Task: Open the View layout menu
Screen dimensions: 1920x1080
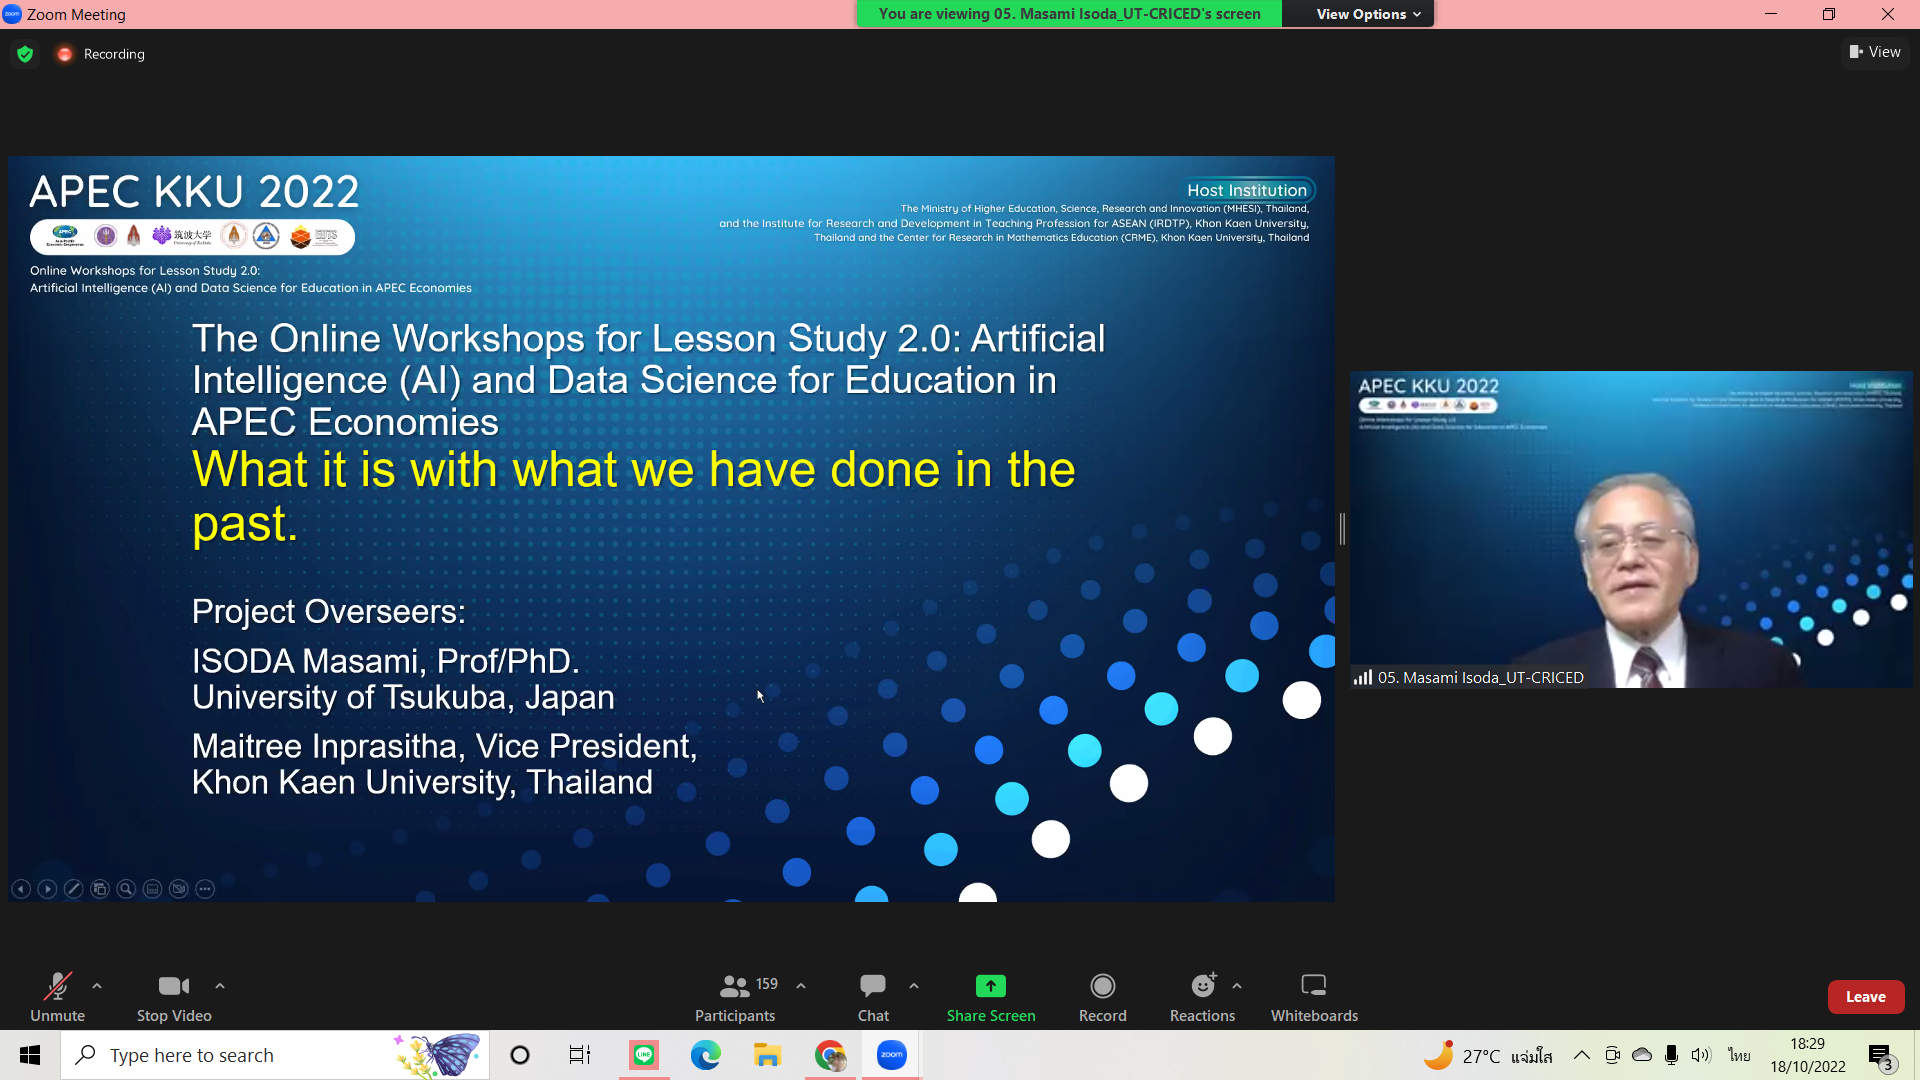Action: [x=1875, y=52]
